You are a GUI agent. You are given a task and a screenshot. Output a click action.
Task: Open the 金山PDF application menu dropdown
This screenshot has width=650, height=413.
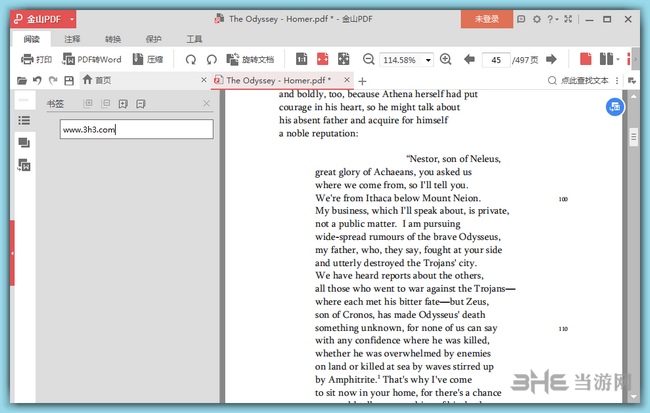(x=72, y=19)
